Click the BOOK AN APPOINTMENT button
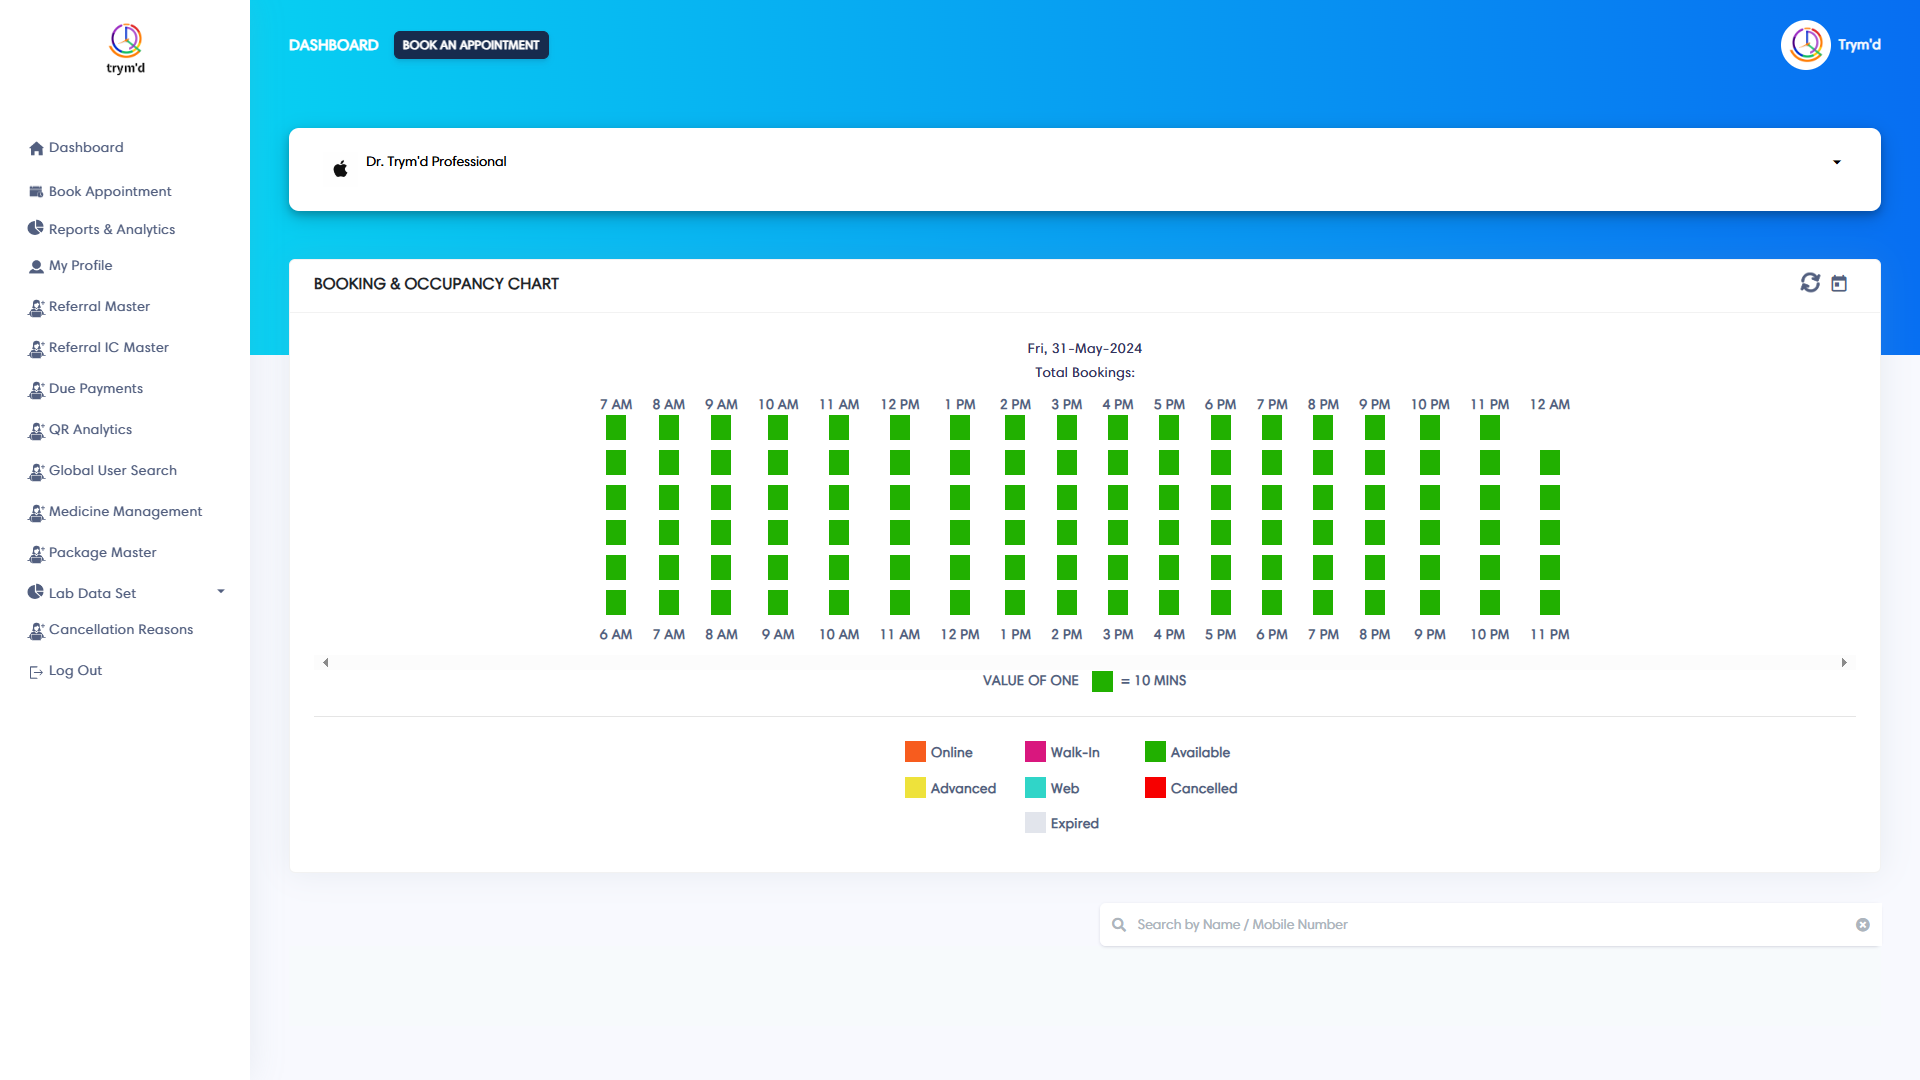 [x=469, y=45]
